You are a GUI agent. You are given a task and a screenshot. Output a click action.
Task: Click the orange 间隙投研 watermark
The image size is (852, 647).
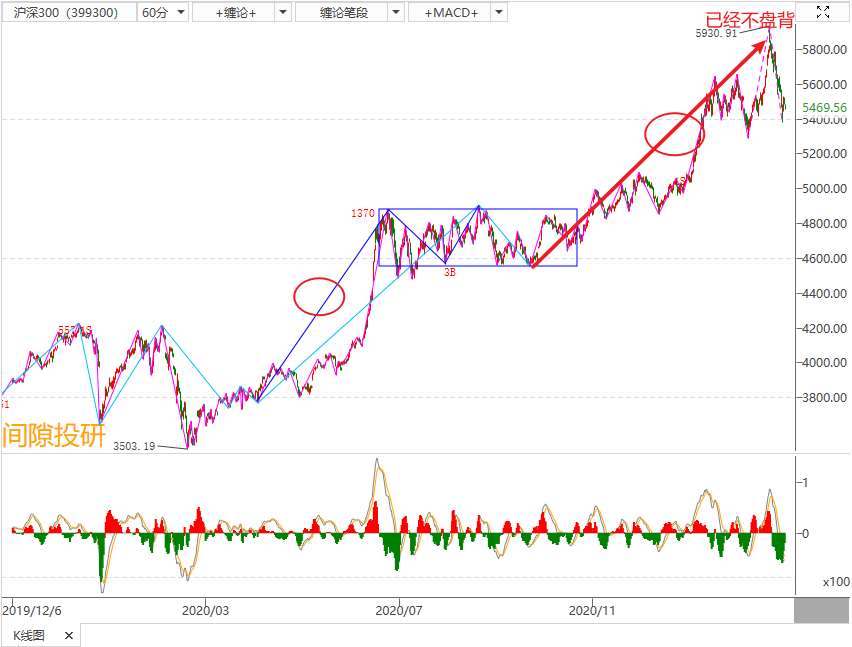[x=54, y=435]
